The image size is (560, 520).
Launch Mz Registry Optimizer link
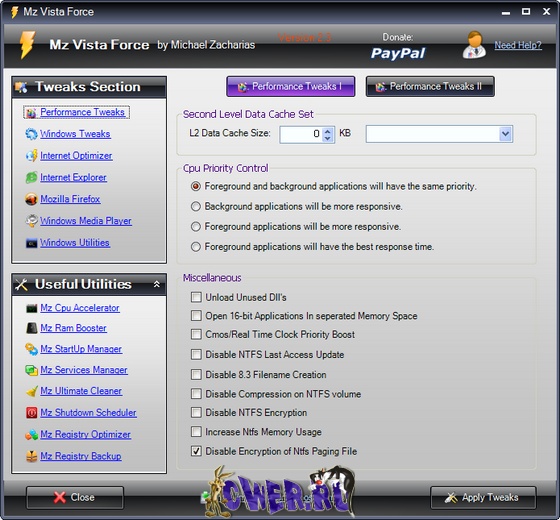pos(85,435)
